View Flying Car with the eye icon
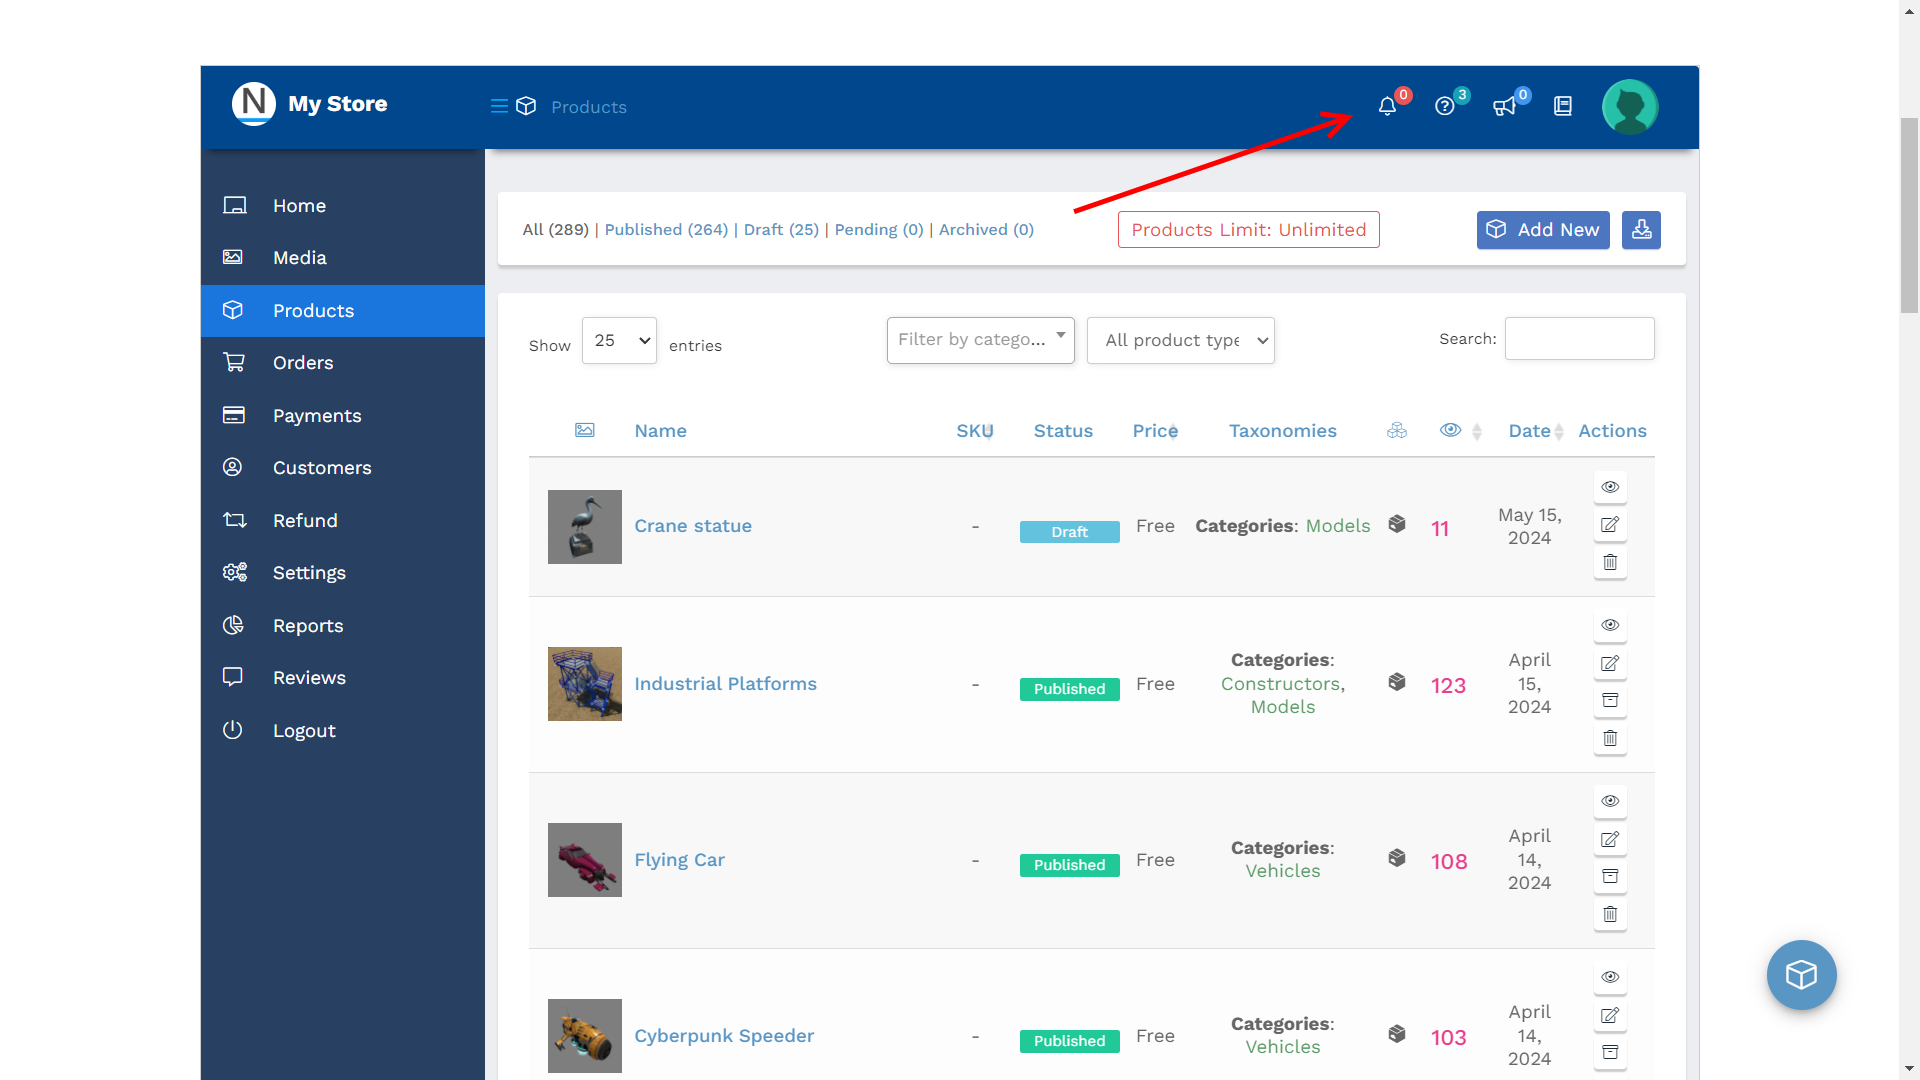The image size is (1920, 1080). click(x=1610, y=801)
